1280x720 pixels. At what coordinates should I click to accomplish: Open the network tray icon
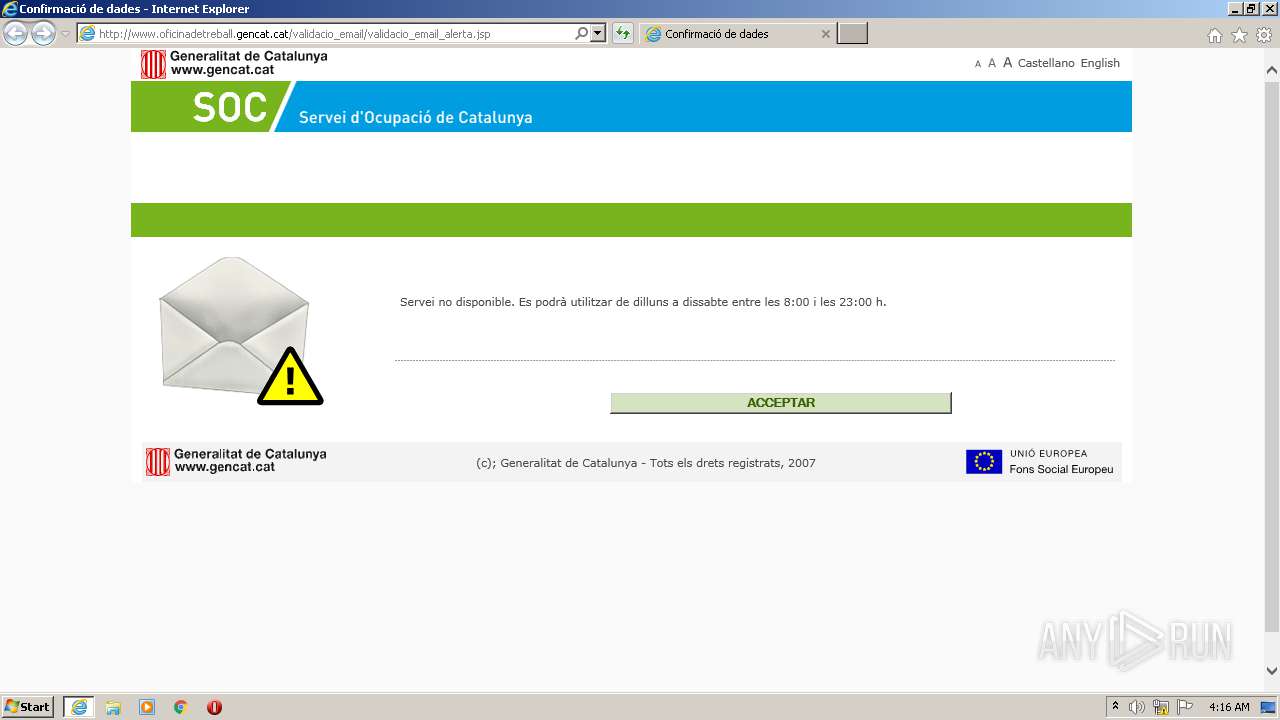[1161, 707]
